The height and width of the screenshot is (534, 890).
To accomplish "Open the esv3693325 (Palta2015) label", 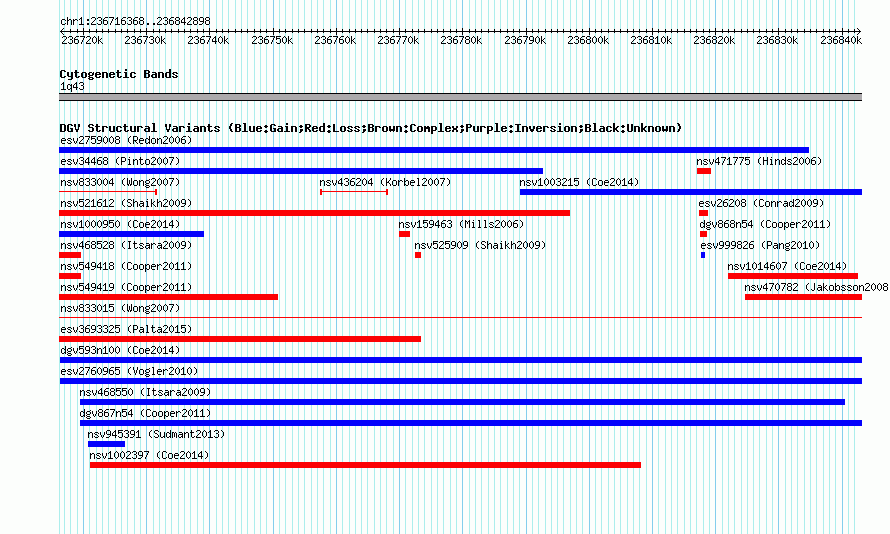I will click(x=126, y=329).
